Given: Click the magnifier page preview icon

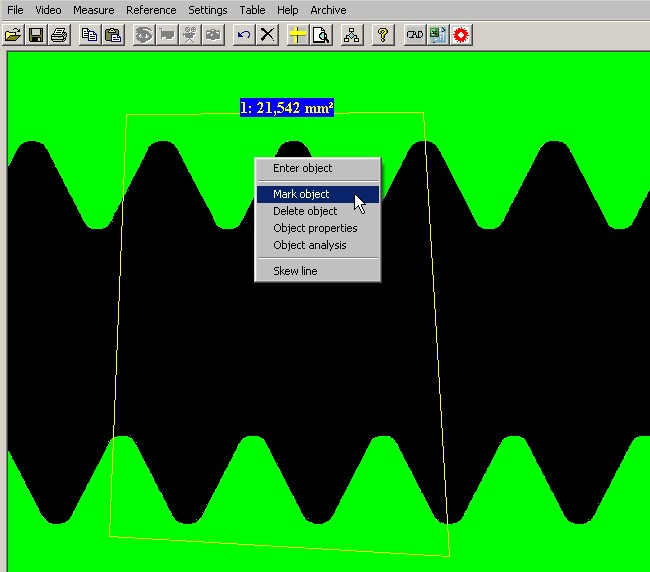Looking at the screenshot, I should 320,35.
